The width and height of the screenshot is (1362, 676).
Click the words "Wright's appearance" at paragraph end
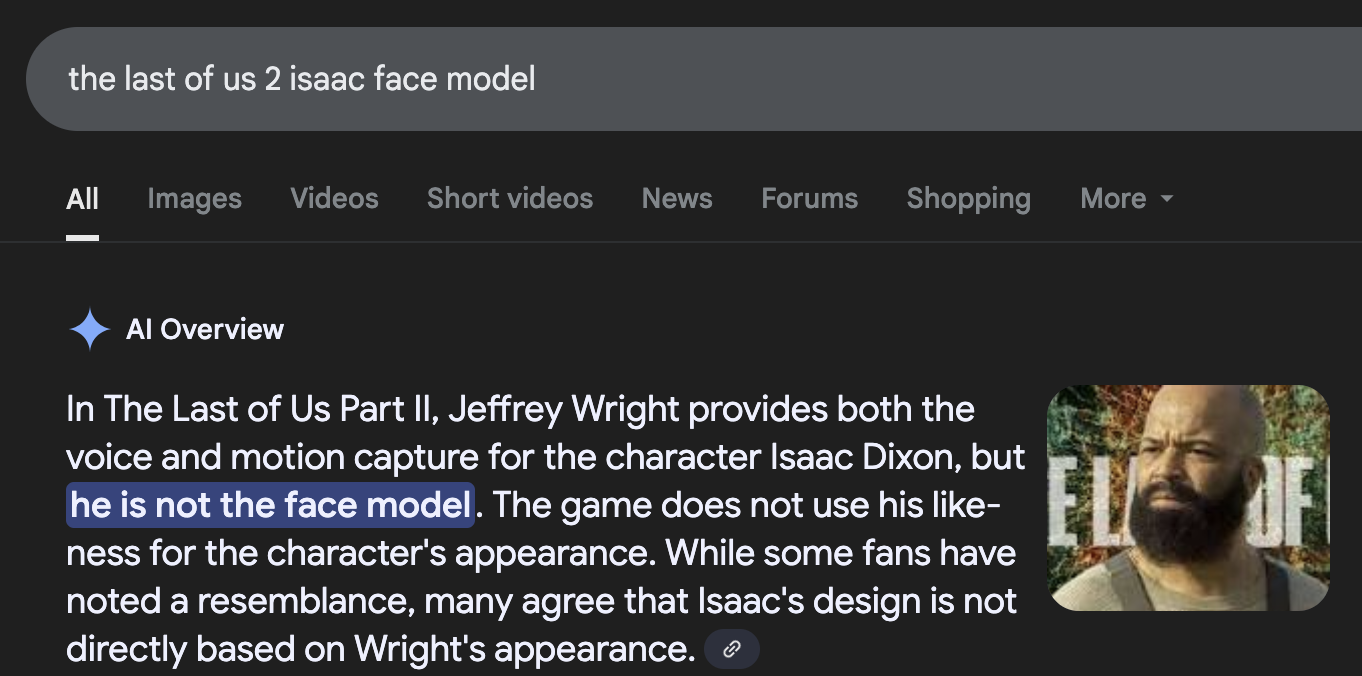point(525,649)
